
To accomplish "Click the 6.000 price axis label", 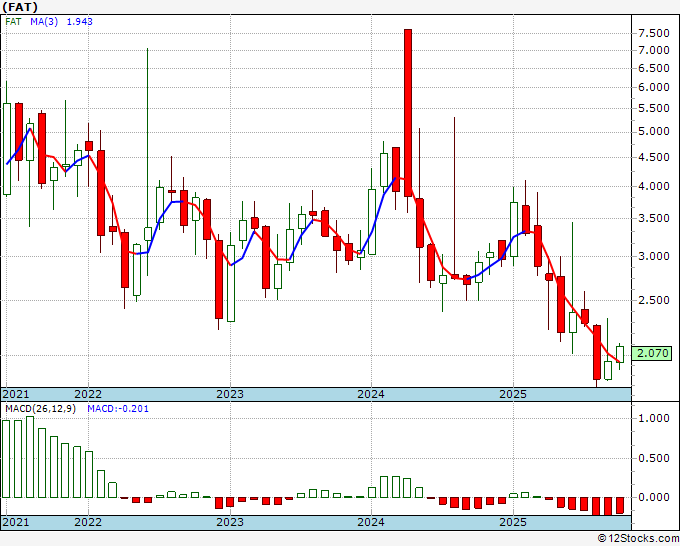I will [654, 88].
